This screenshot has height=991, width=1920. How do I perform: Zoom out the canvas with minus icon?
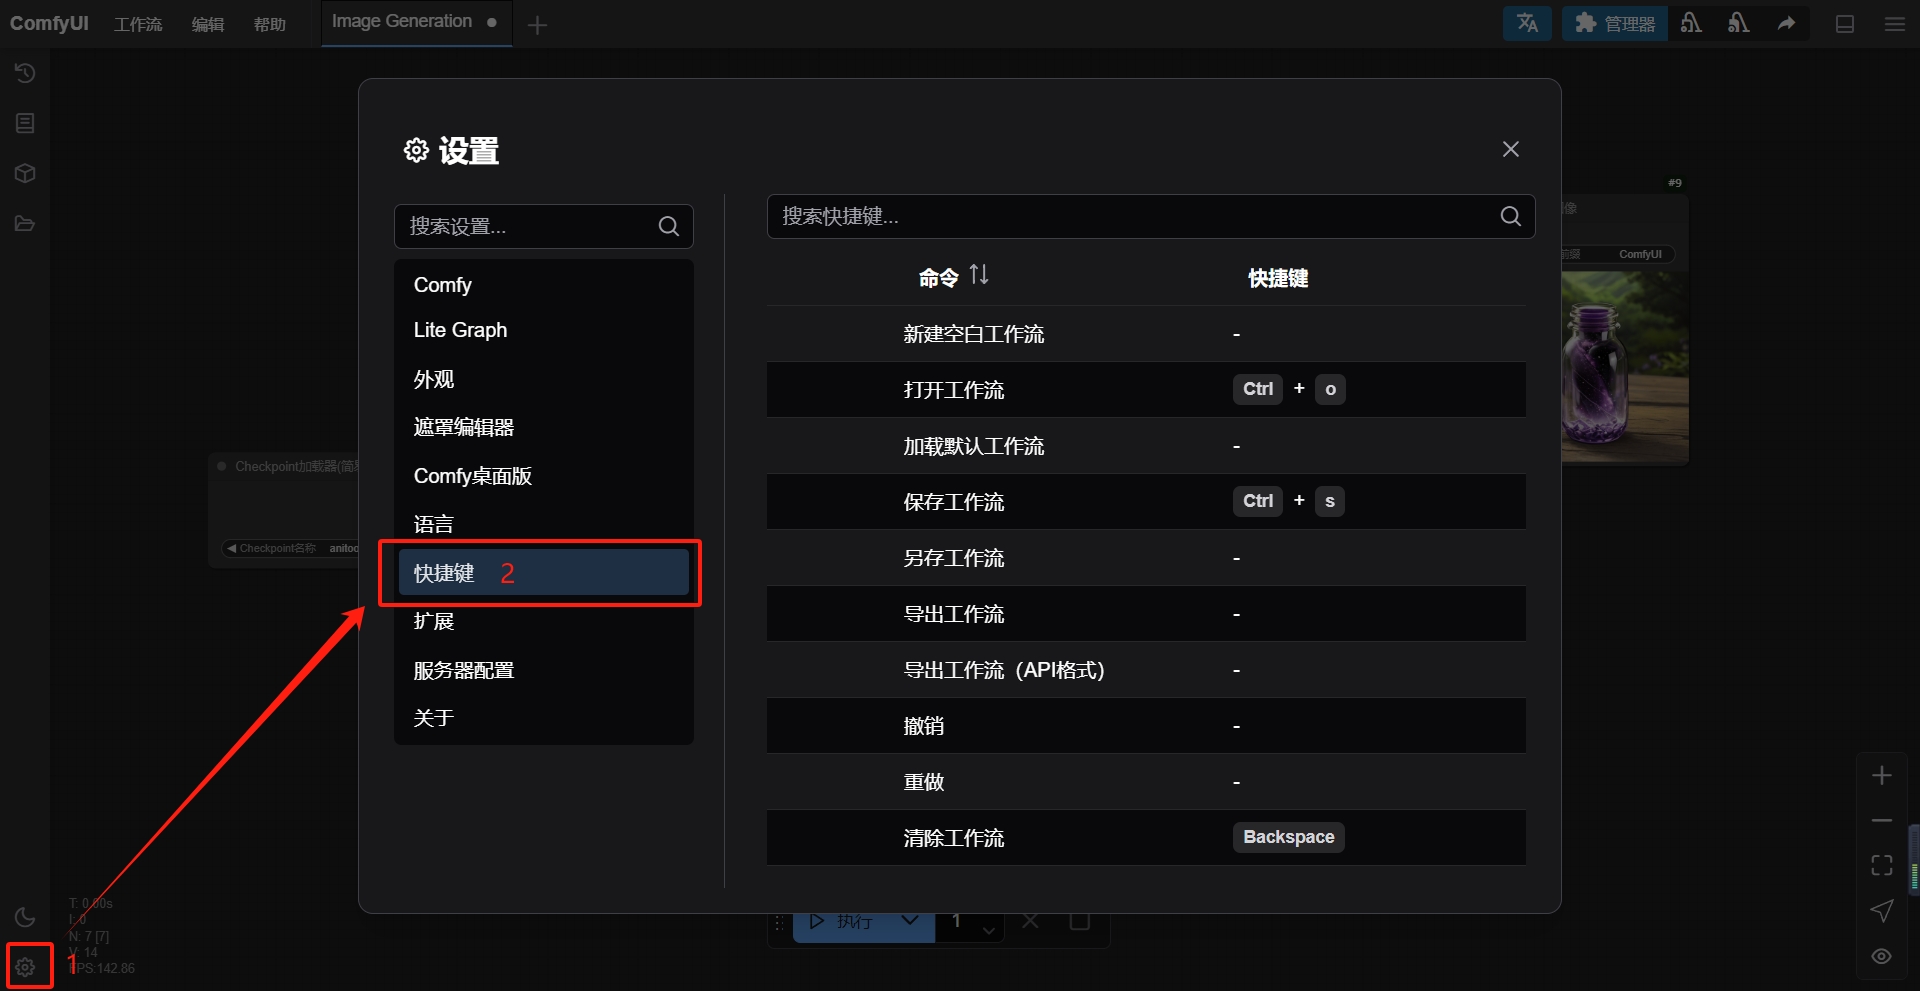click(1882, 820)
